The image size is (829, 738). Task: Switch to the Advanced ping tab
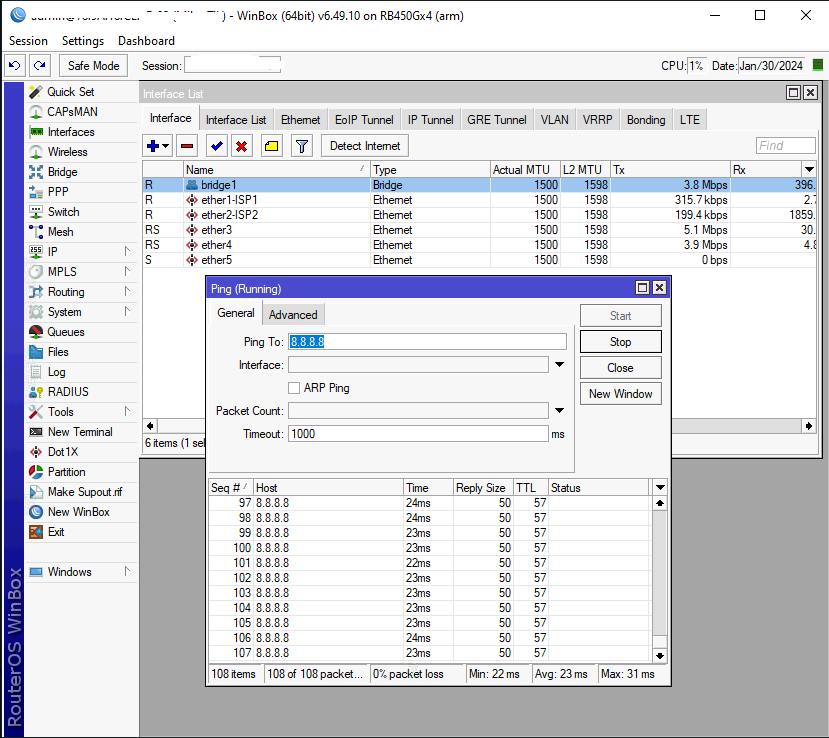tap(293, 315)
